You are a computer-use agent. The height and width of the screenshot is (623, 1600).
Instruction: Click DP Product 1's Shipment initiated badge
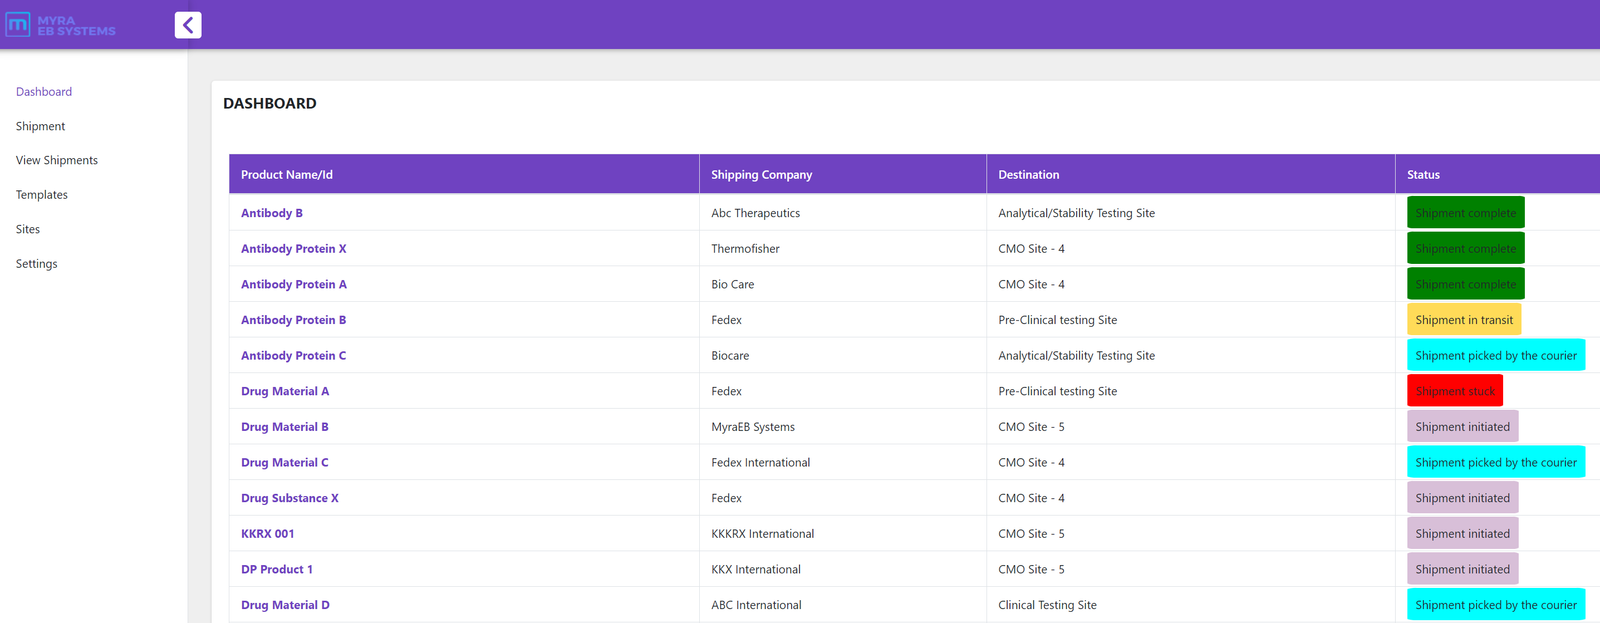[1463, 570]
